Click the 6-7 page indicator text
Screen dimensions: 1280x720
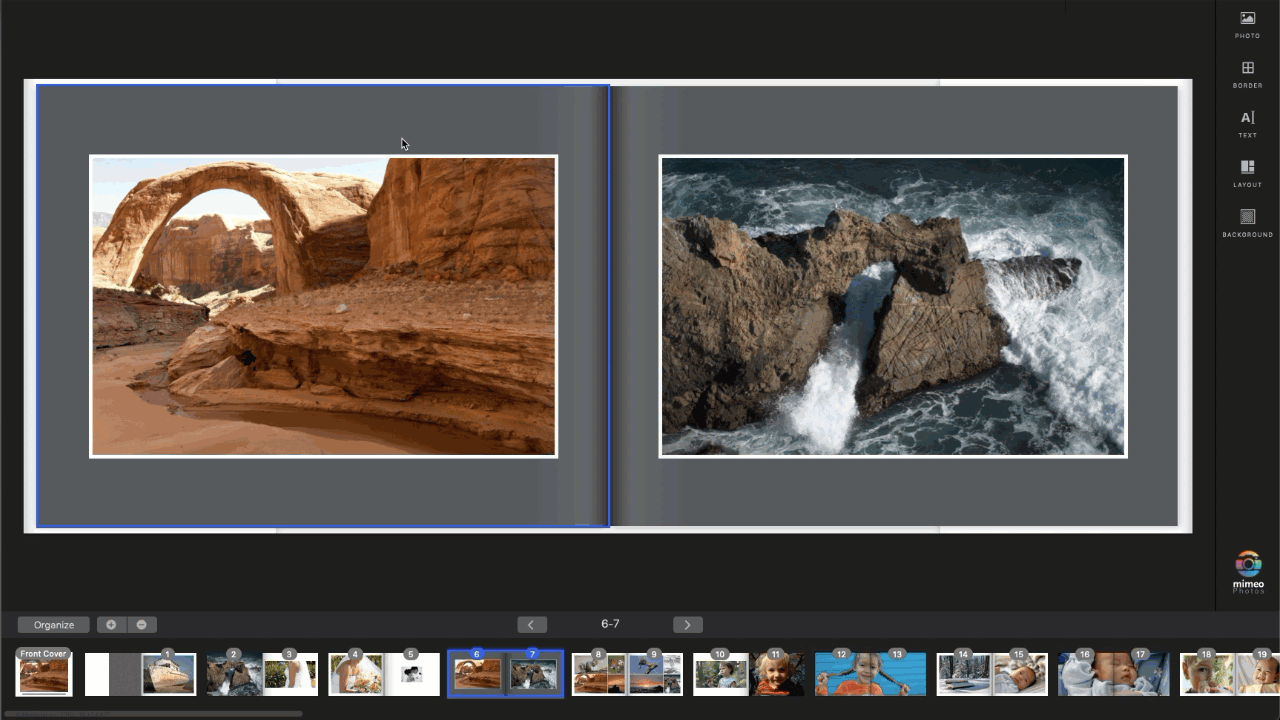coord(610,624)
